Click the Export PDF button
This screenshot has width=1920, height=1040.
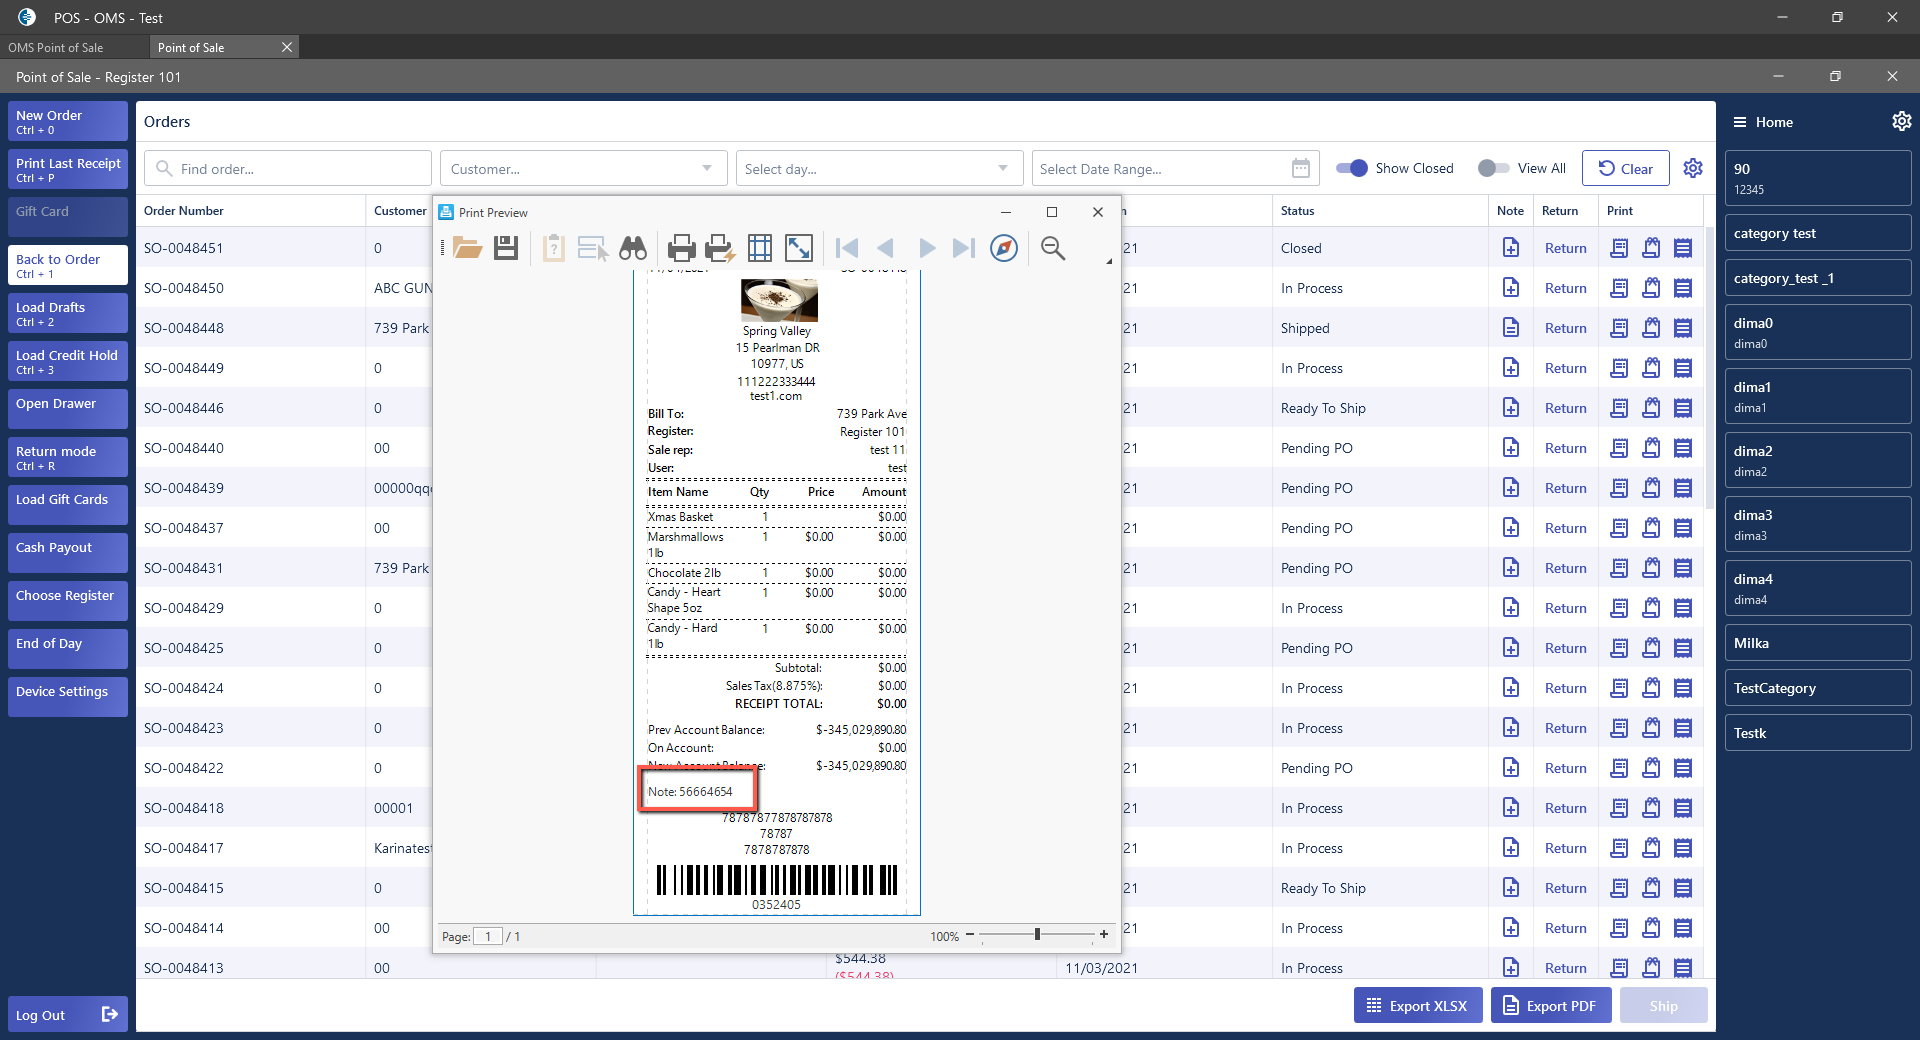coord(1550,1006)
